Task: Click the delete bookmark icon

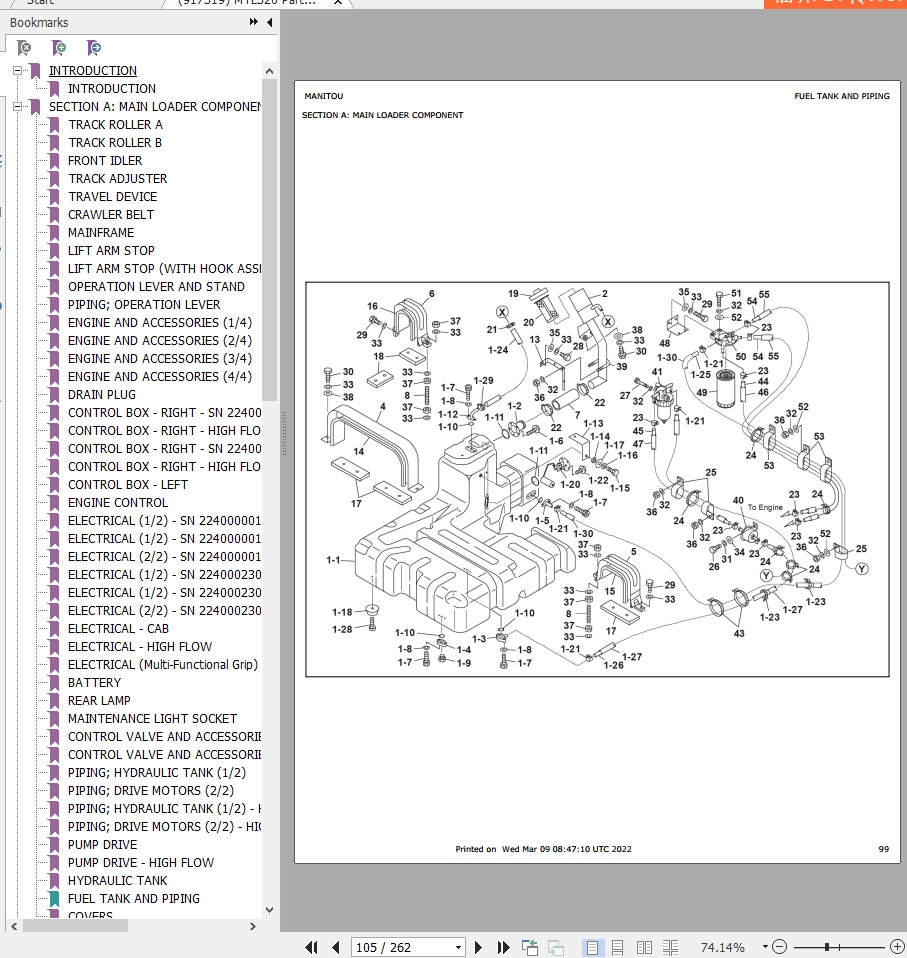Action: pos(25,47)
